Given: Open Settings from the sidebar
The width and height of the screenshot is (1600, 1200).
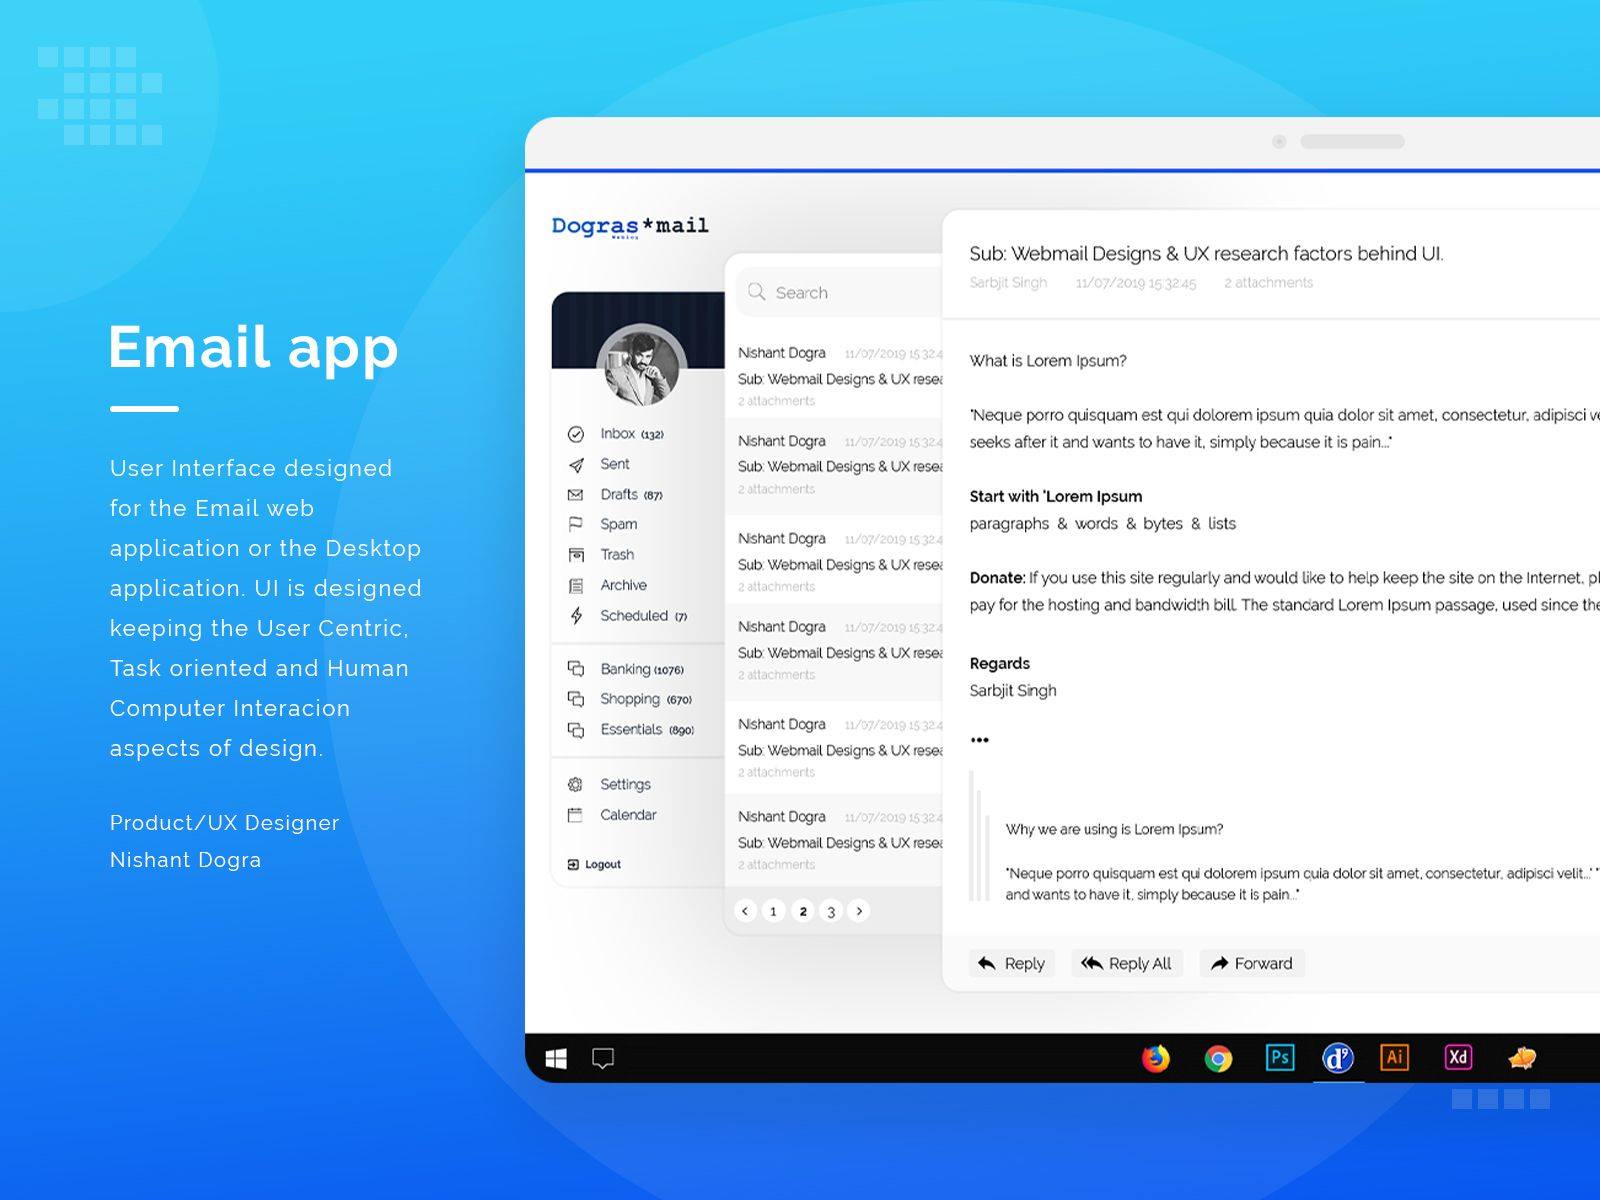Looking at the screenshot, I should point(625,784).
